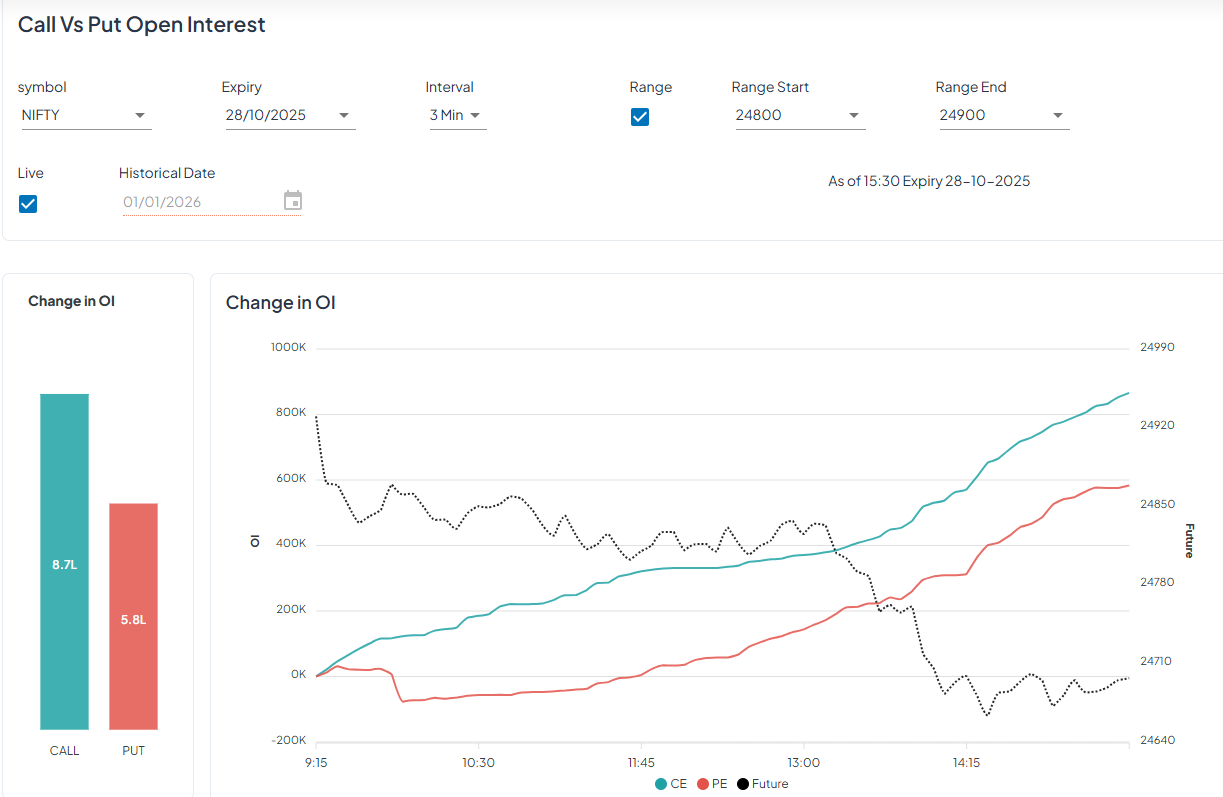Open the Expiry dropdown showing 28/10/2025

(x=289, y=116)
